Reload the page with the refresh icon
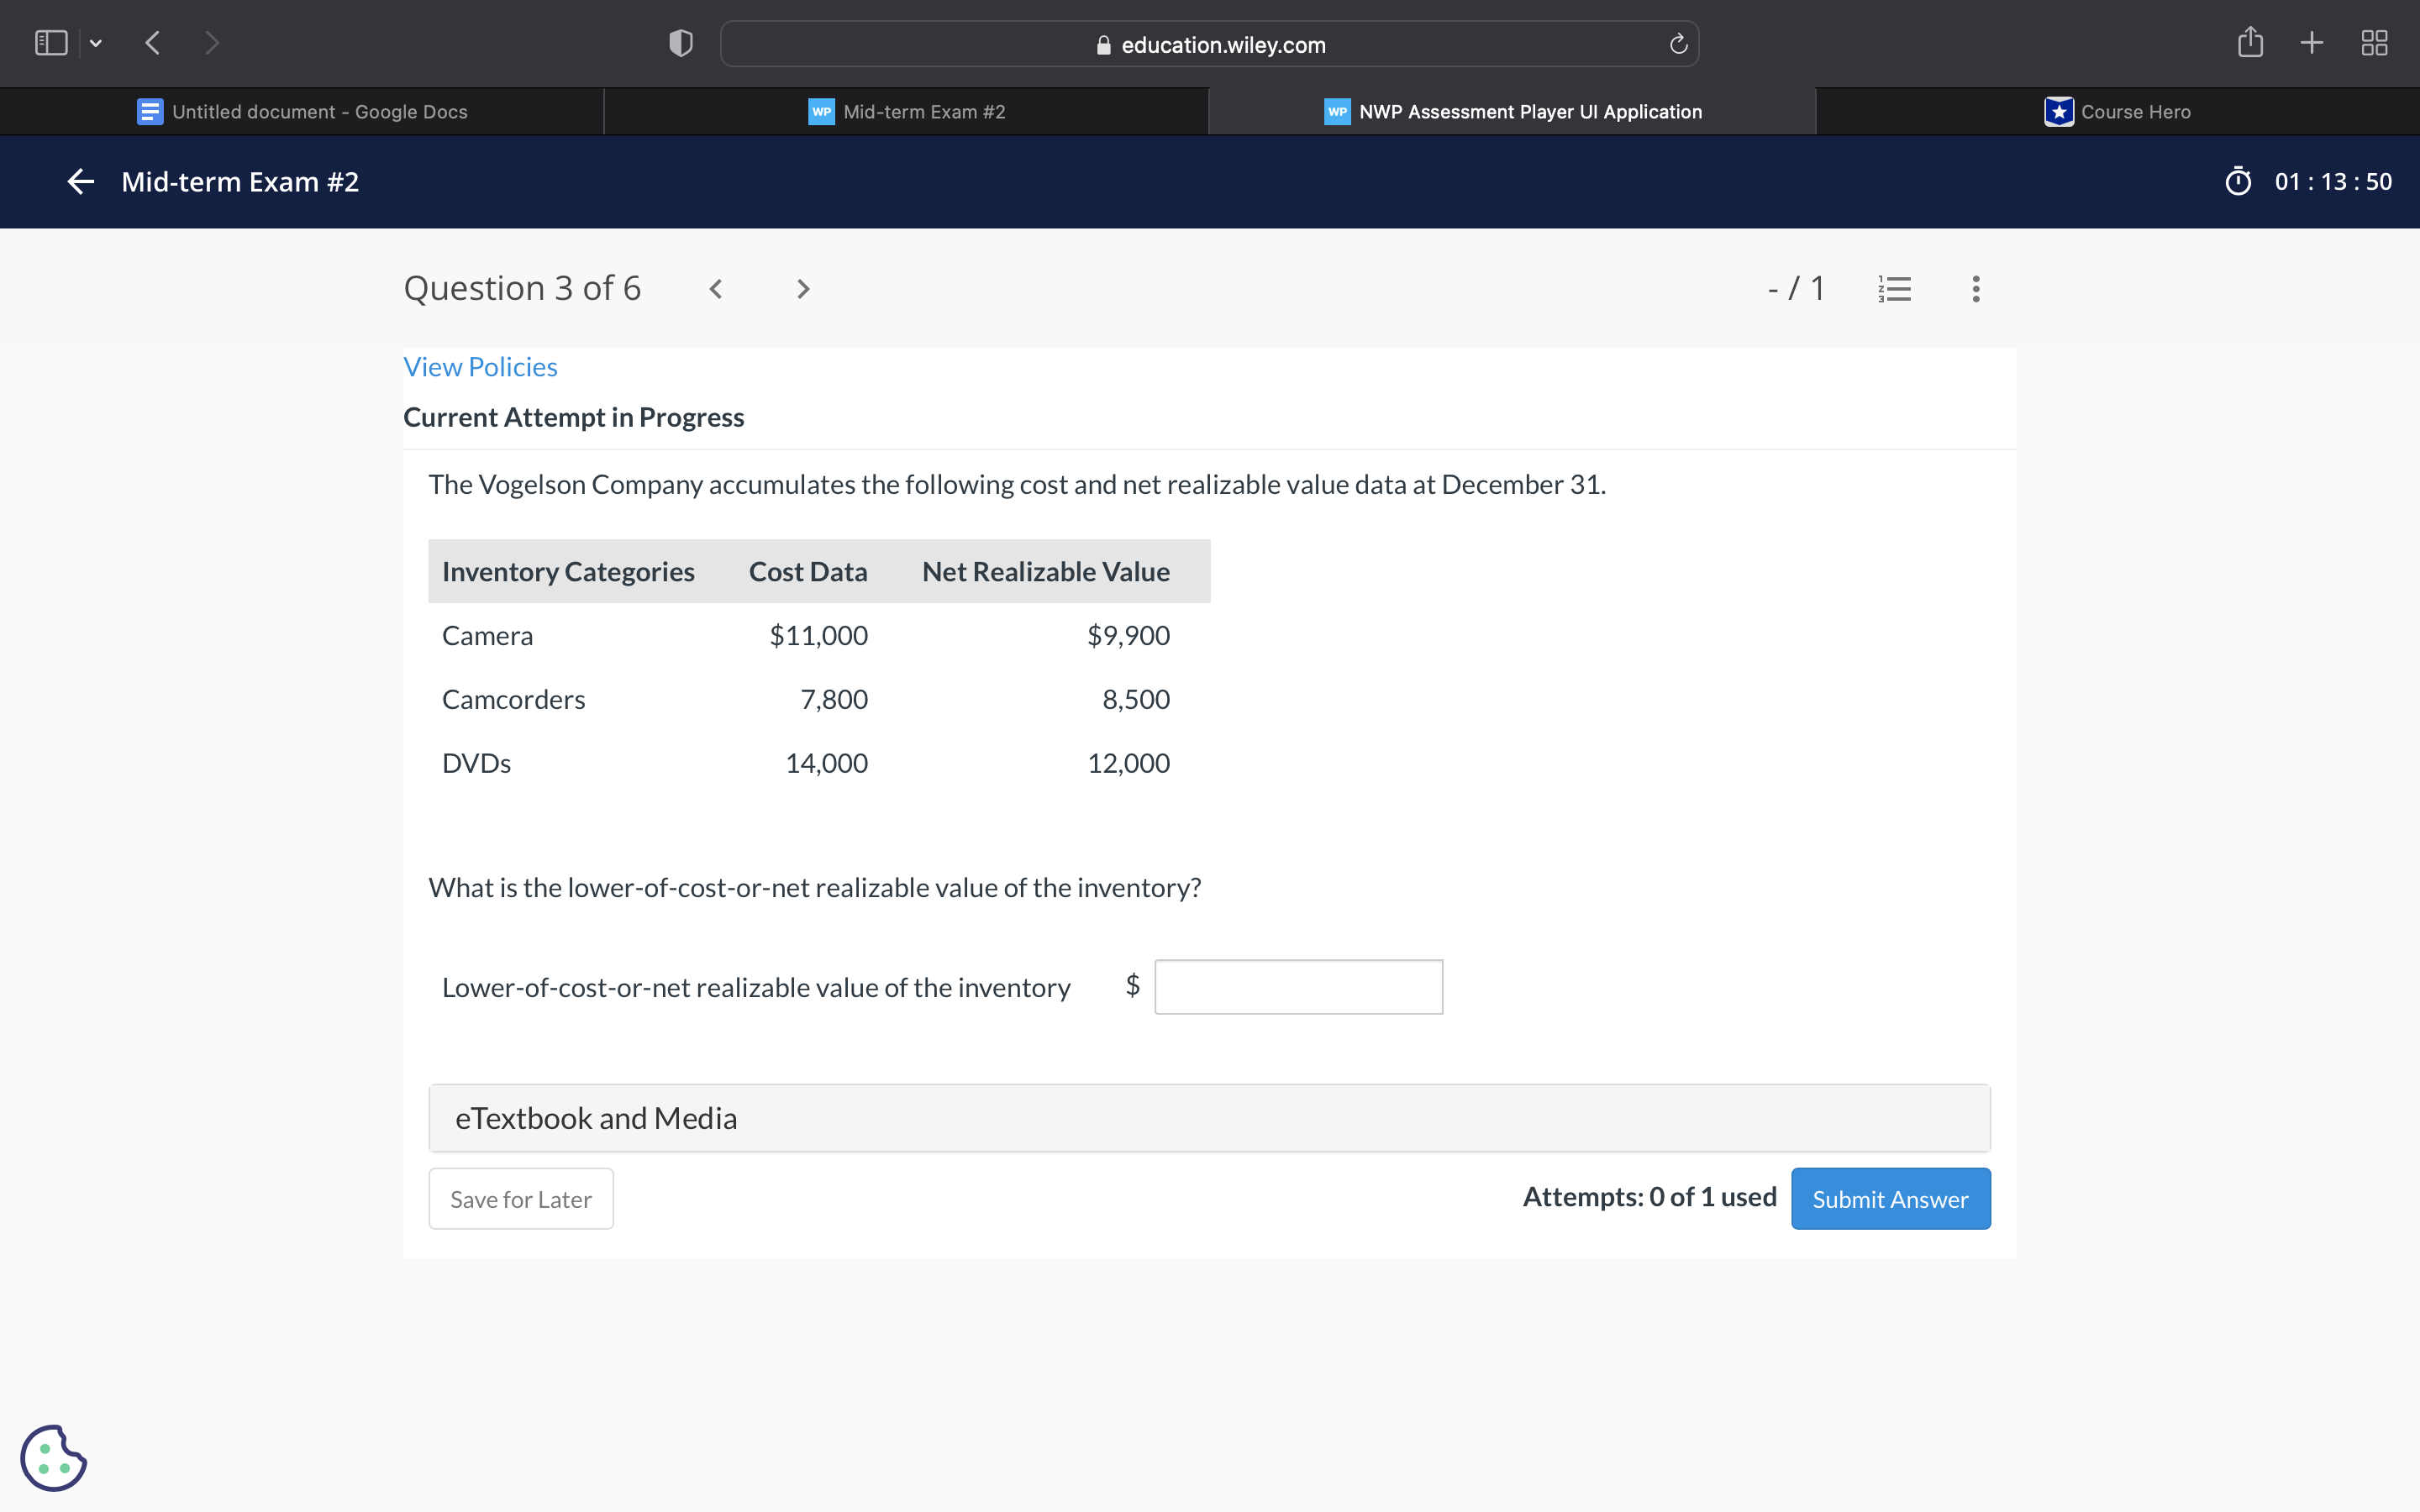The image size is (2420, 1512). [x=1678, y=44]
